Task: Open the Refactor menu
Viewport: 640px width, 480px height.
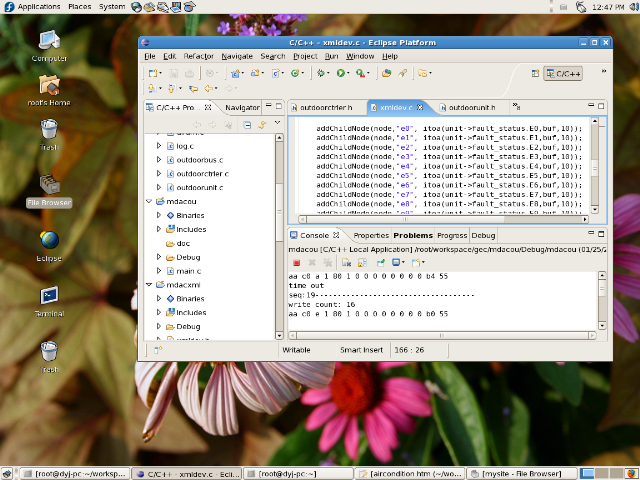Action: tap(198, 56)
